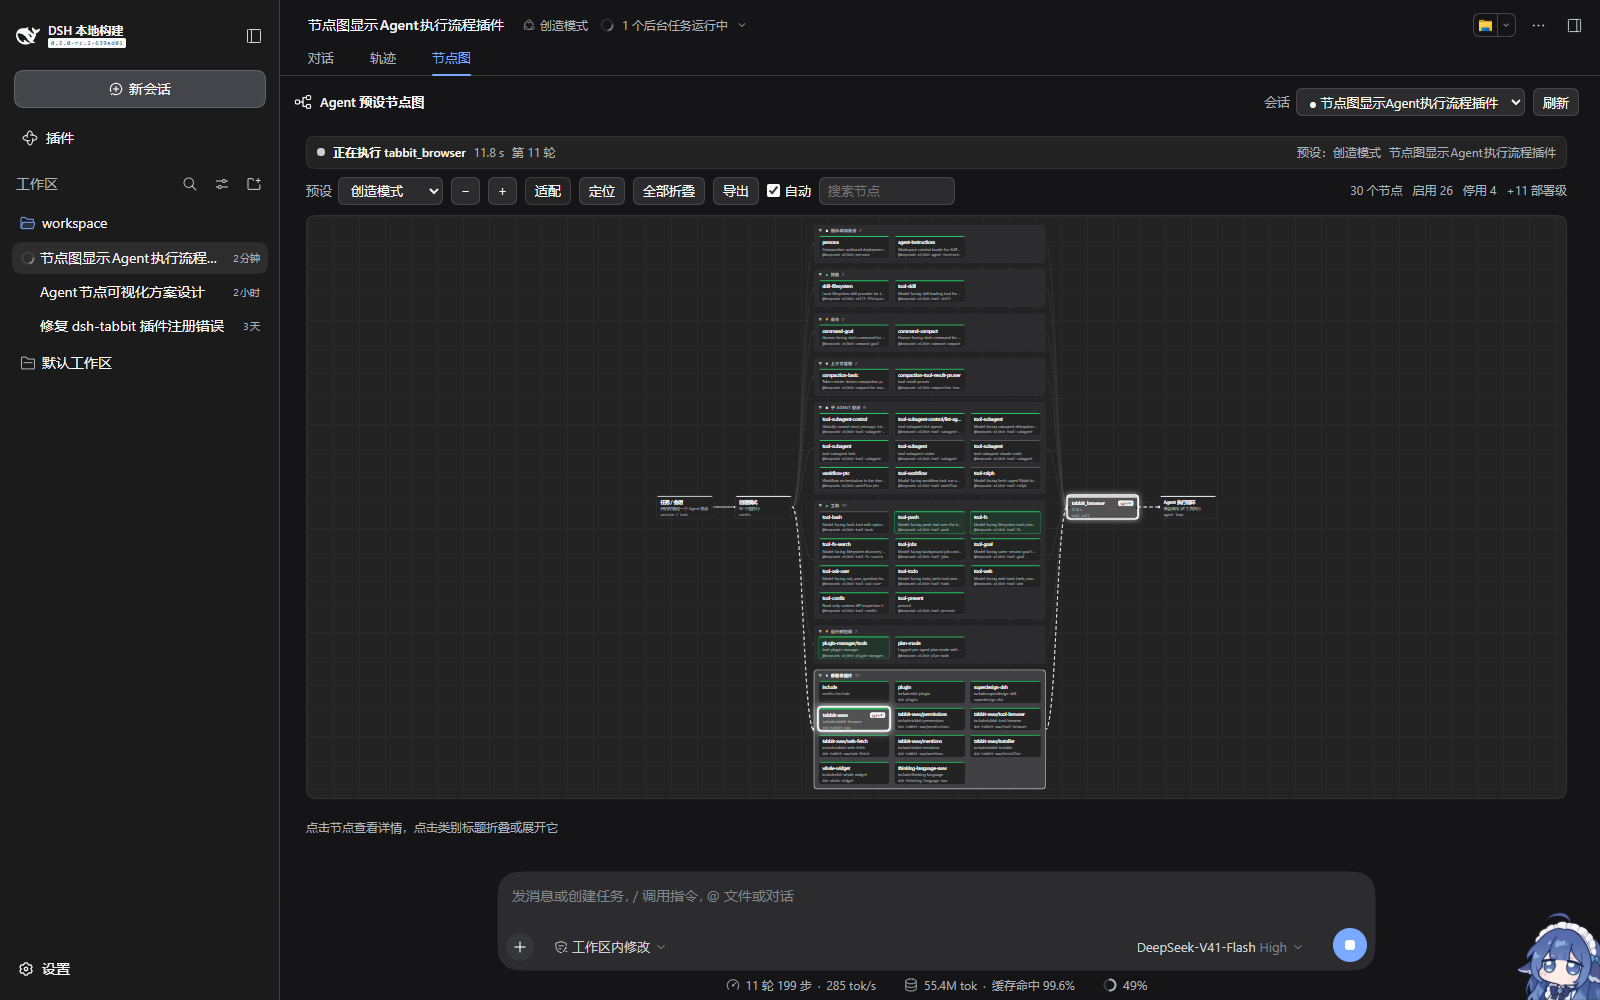Collapse the left sidebar panel
The image size is (1600, 1000).
coord(254,36)
